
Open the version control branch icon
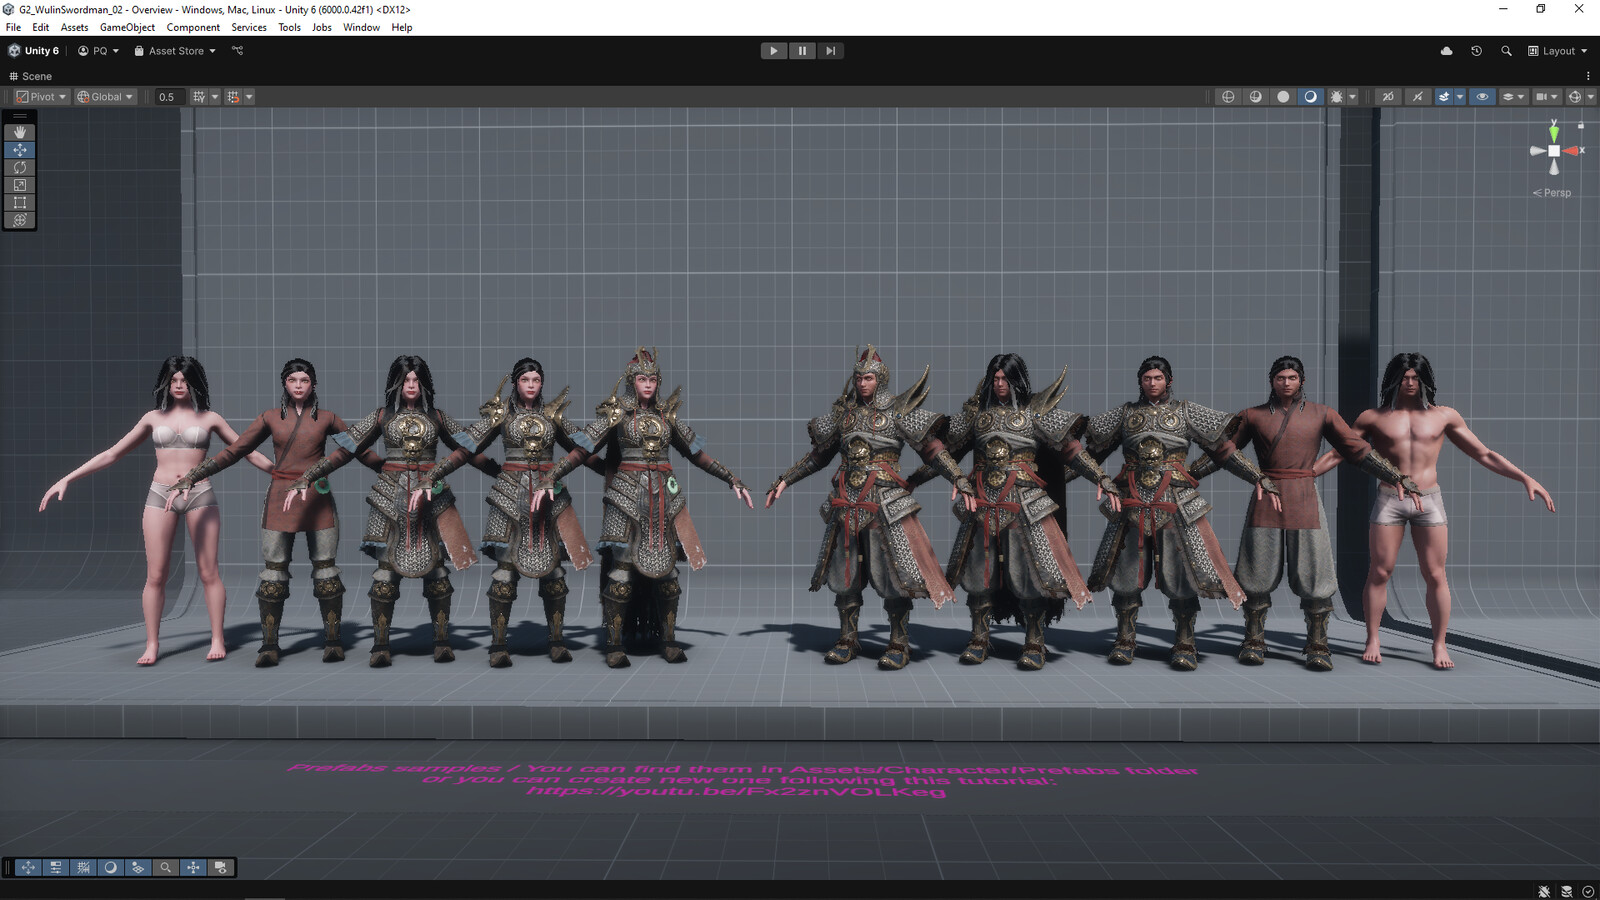[237, 51]
